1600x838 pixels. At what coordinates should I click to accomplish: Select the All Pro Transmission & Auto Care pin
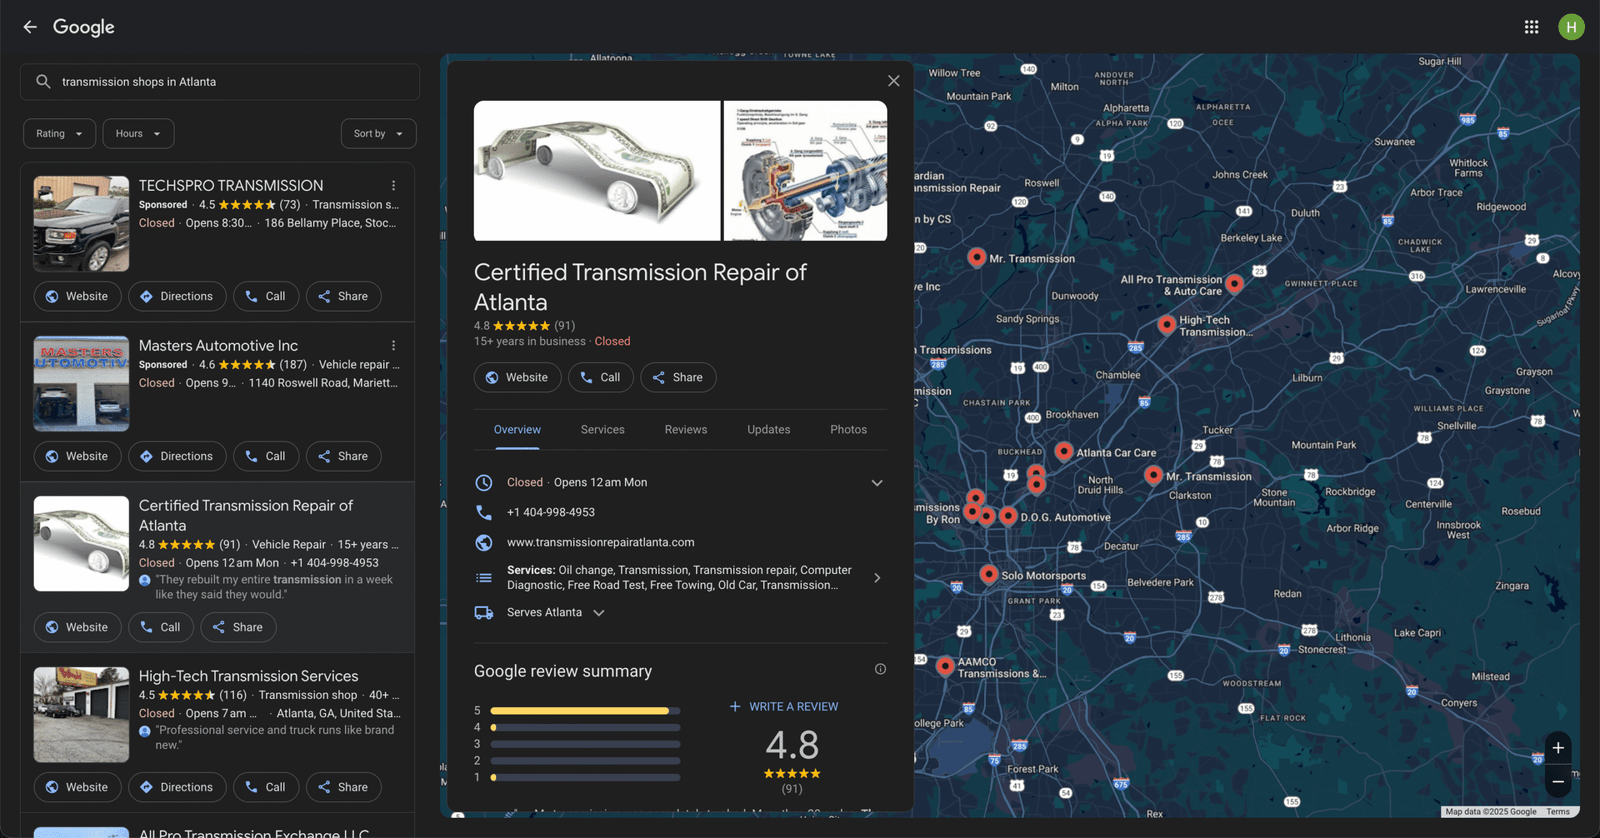(x=1235, y=284)
